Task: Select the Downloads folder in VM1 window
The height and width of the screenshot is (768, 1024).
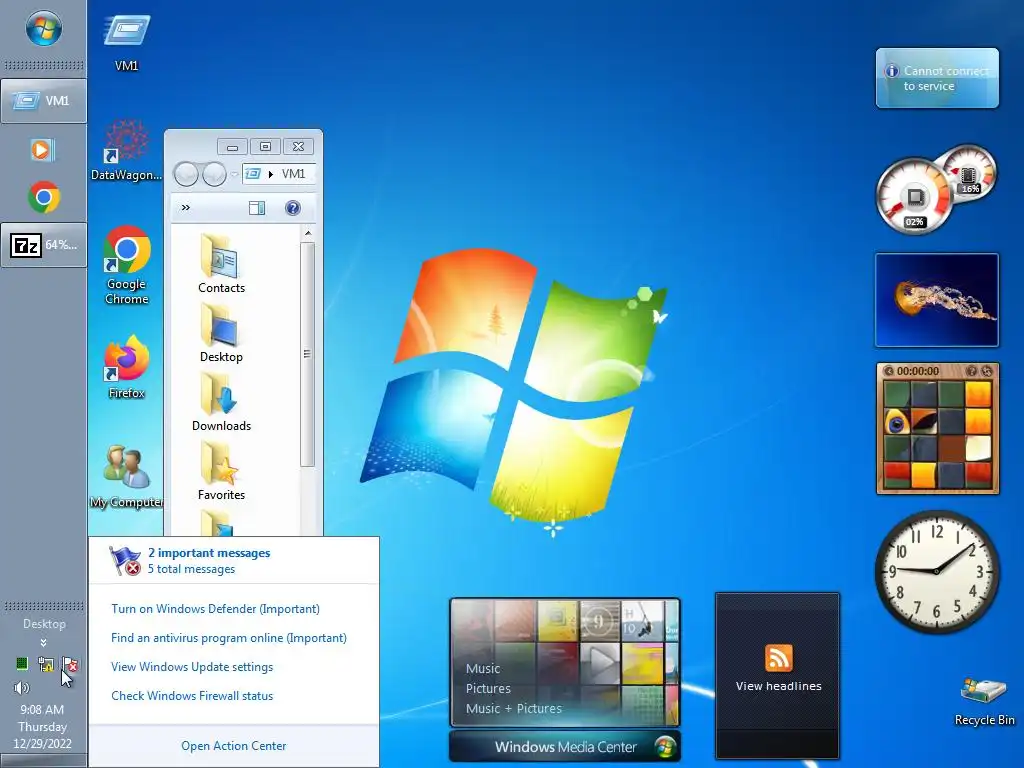Action: coord(221,402)
